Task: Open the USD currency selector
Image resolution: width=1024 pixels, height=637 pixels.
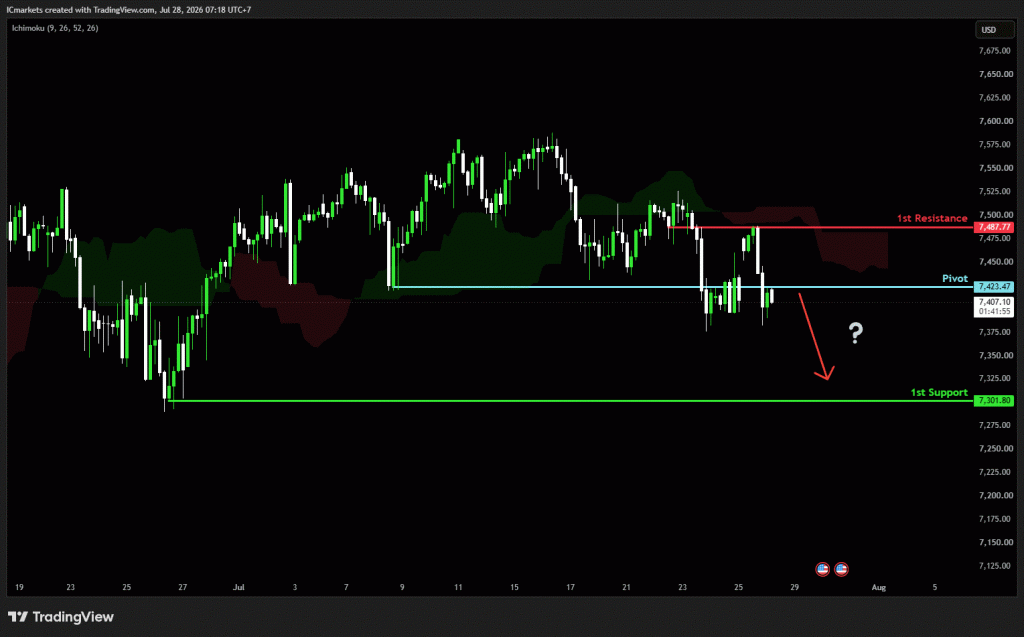Action: [989, 30]
